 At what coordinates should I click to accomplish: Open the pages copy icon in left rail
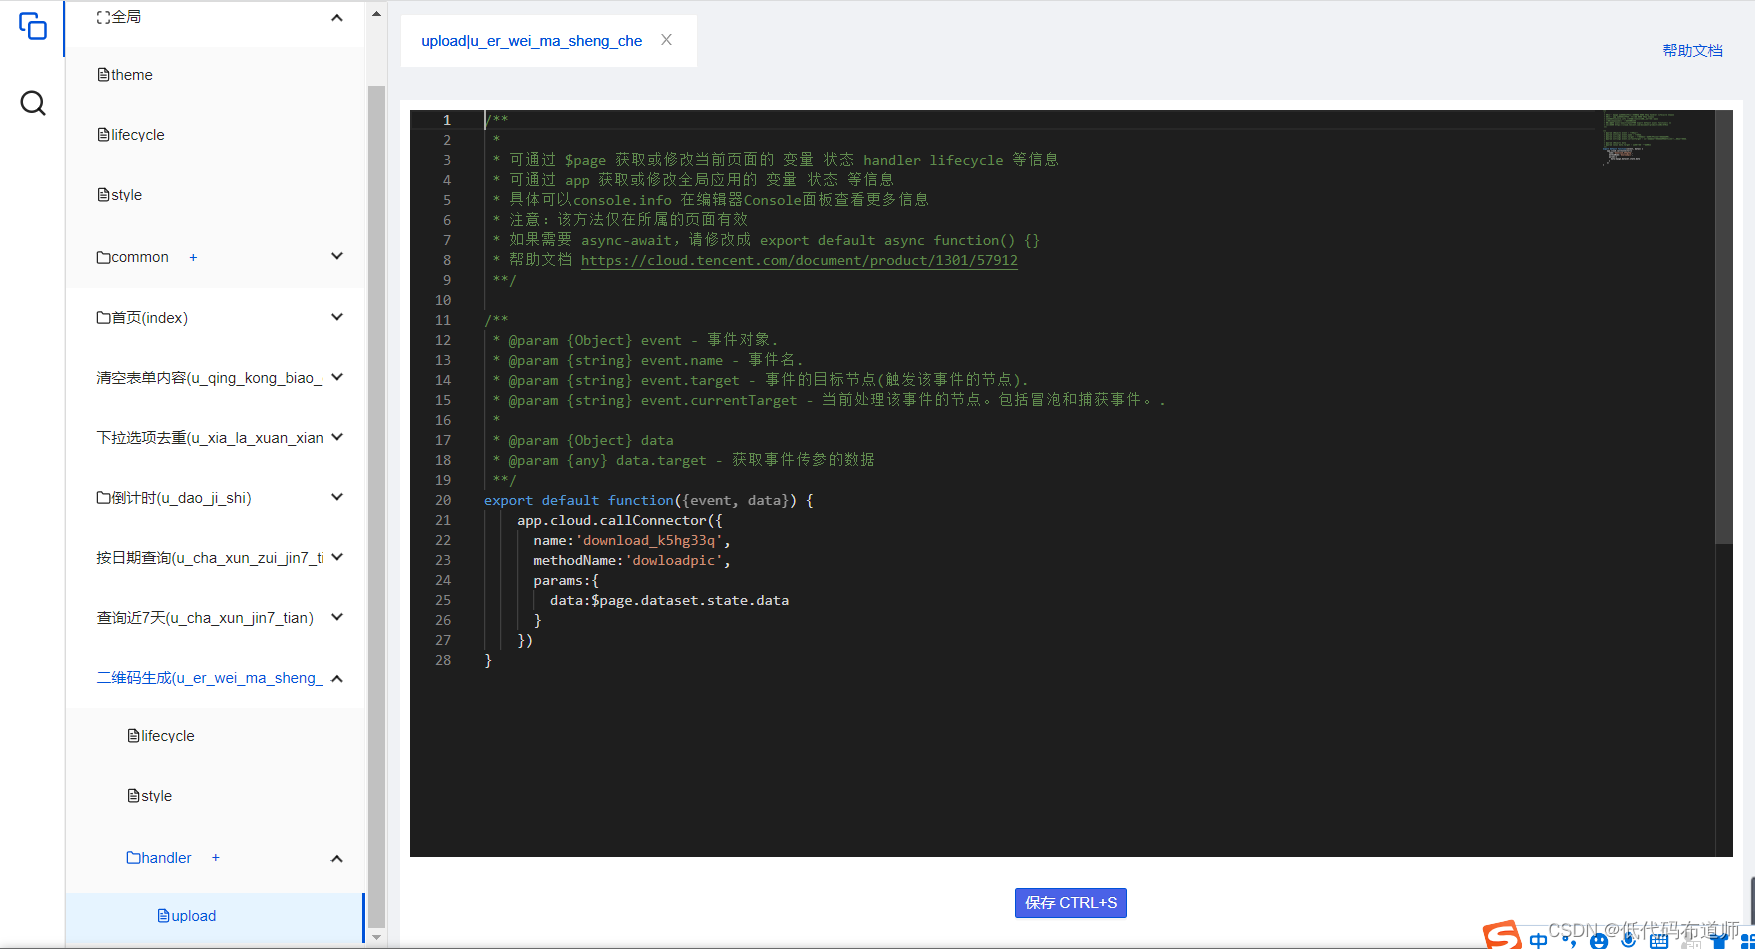[x=33, y=26]
